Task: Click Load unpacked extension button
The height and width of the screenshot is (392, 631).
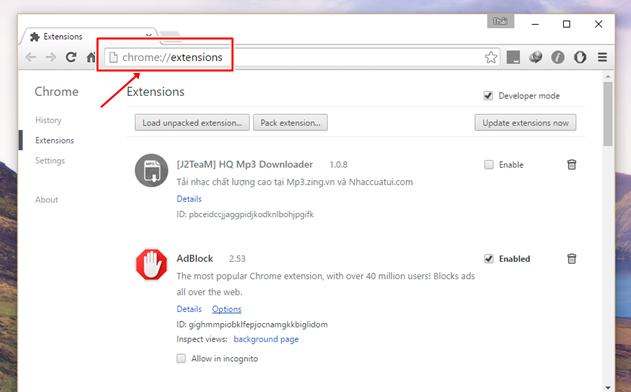Action: (192, 123)
